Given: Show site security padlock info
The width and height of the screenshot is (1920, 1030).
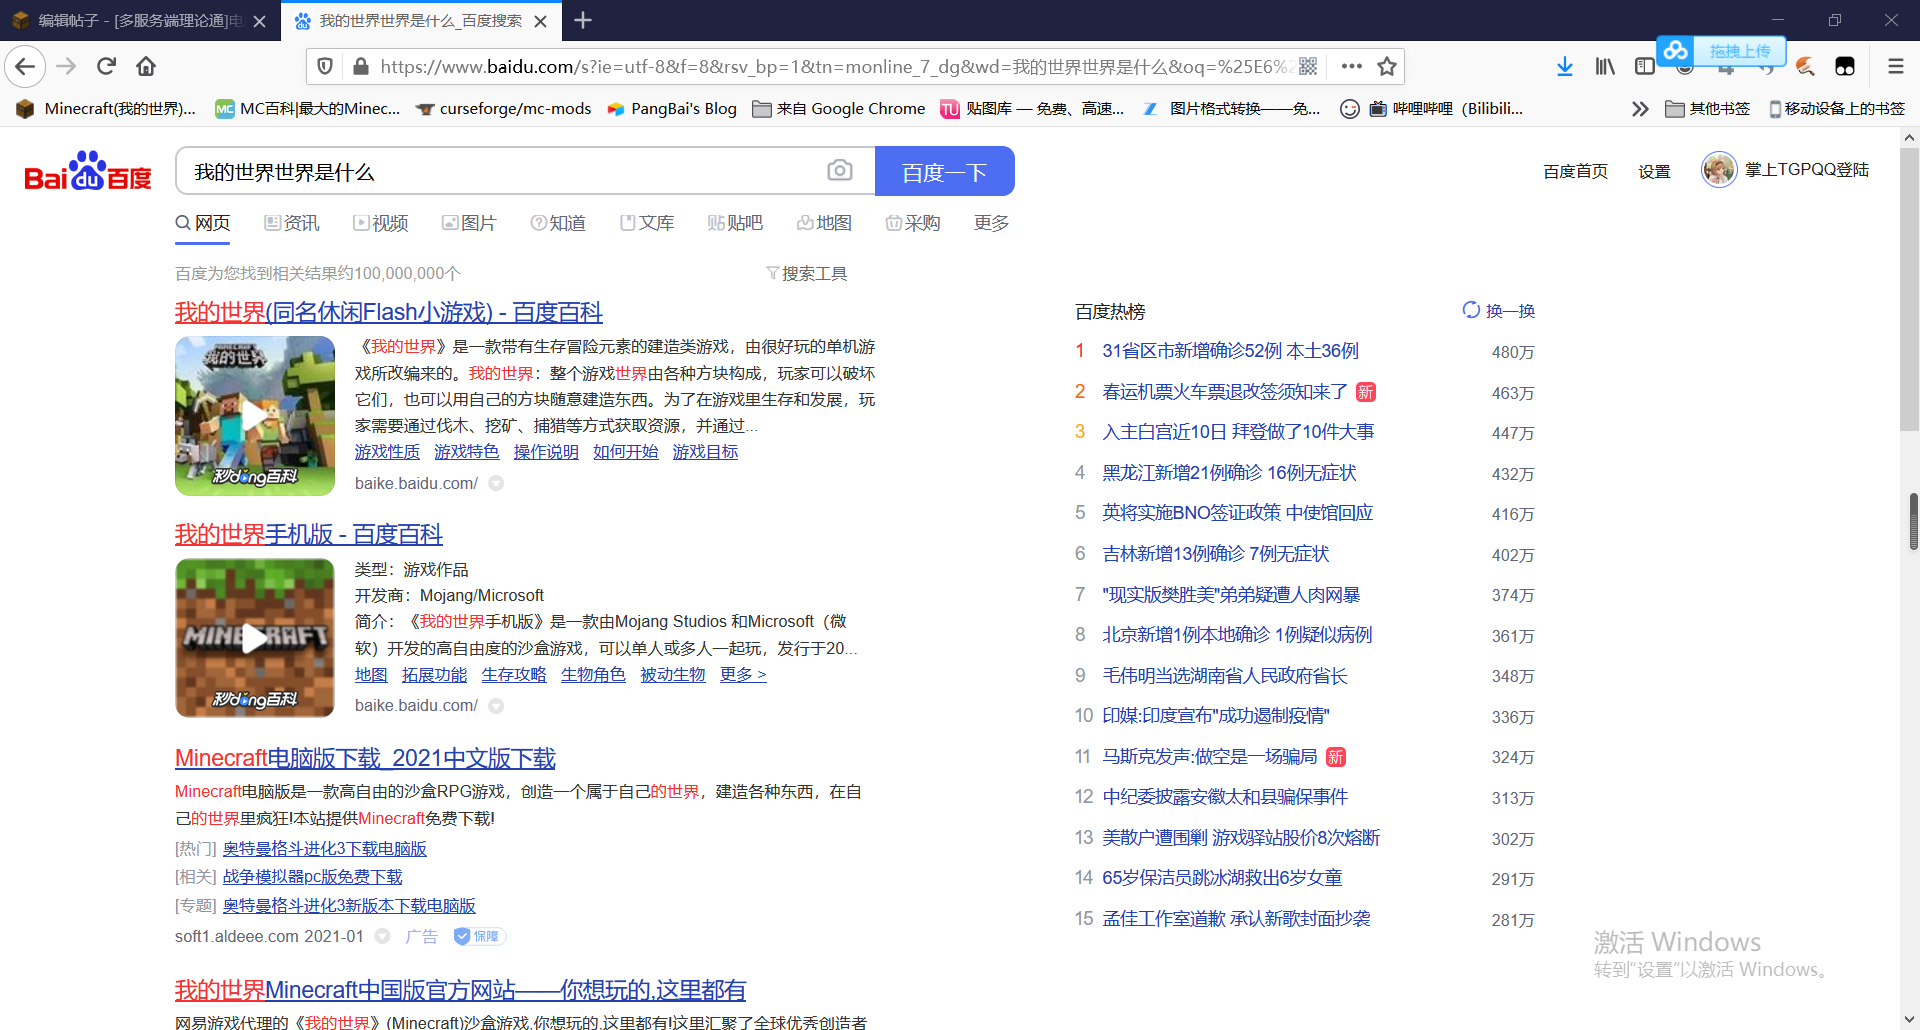Looking at the screenshot, I should (361, 67).
